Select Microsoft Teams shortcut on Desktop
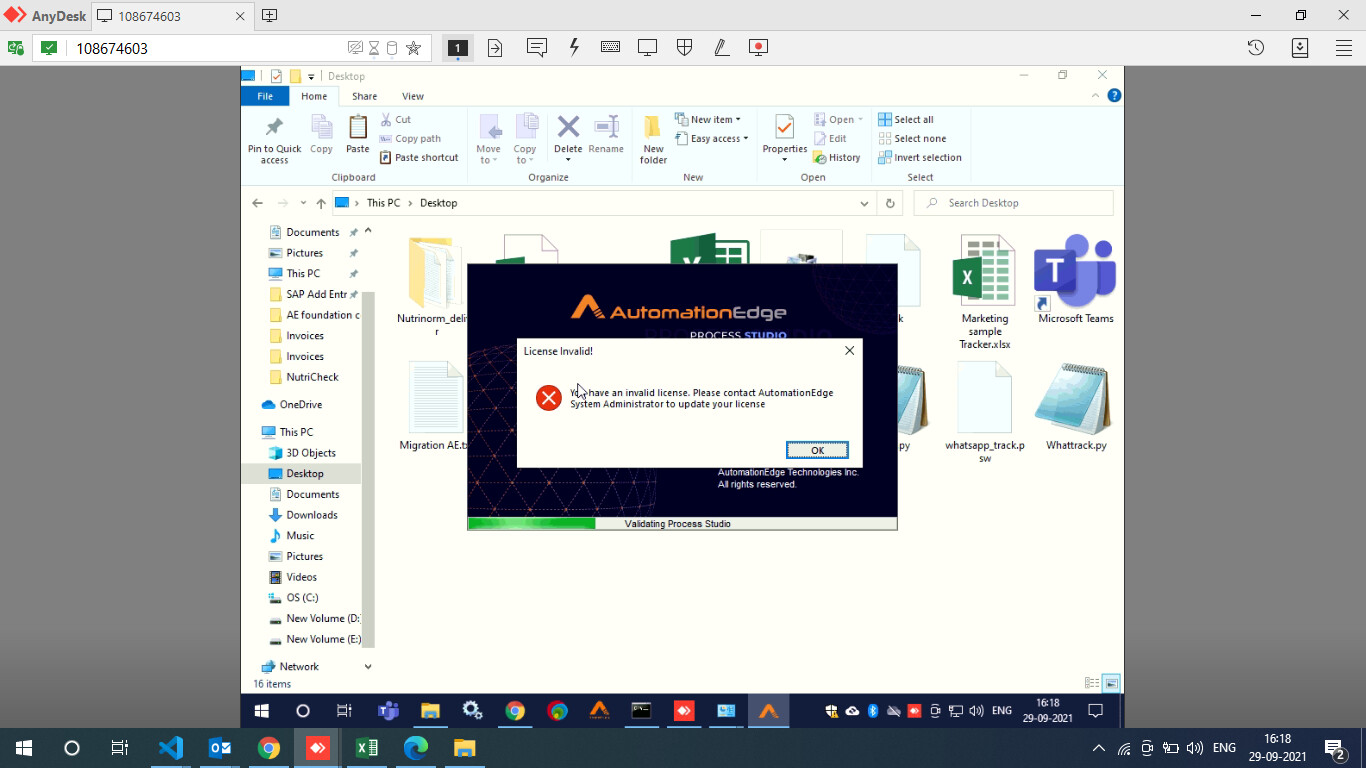The width and height of the screenshot is (1366, 768). point(1075,279)
